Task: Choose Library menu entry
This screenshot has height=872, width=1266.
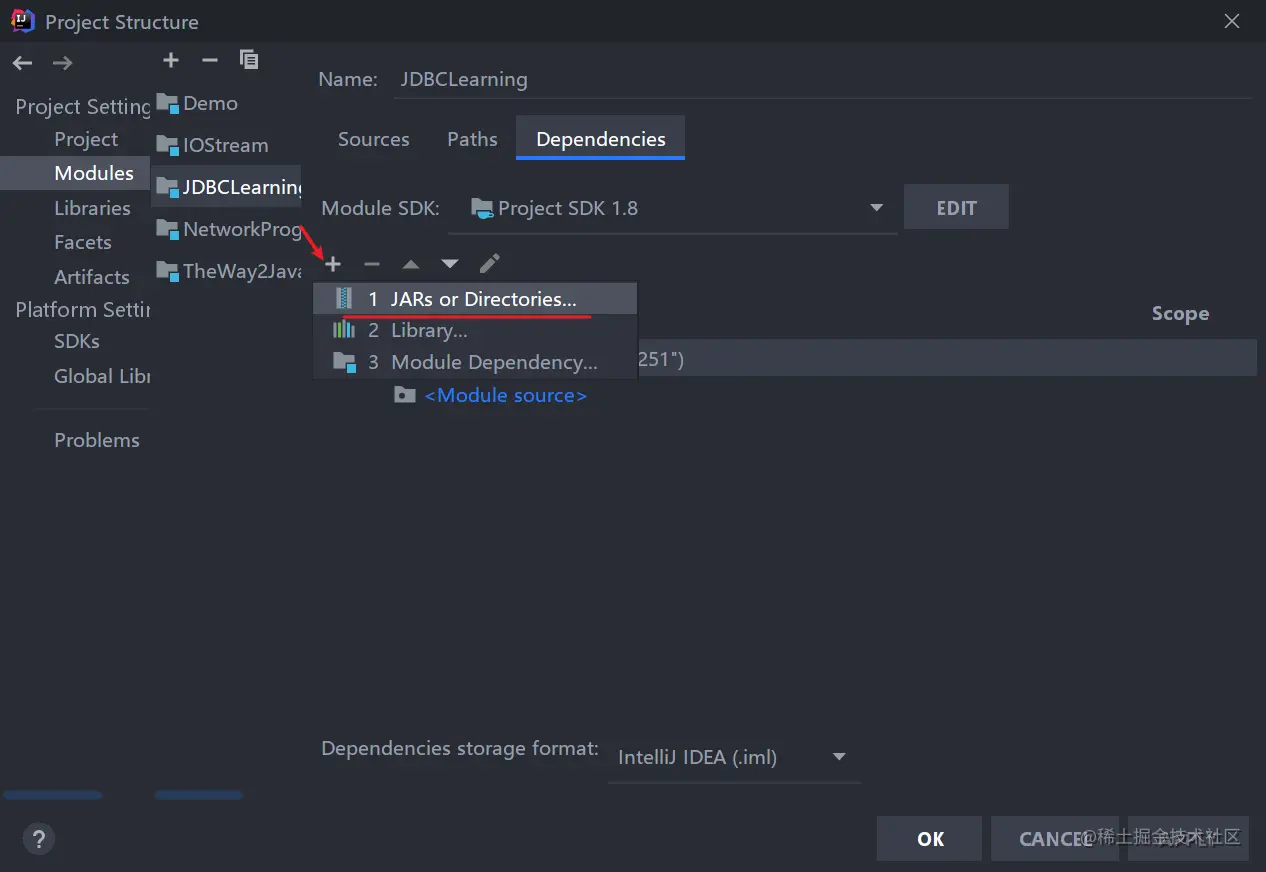Action: [475, 330]
